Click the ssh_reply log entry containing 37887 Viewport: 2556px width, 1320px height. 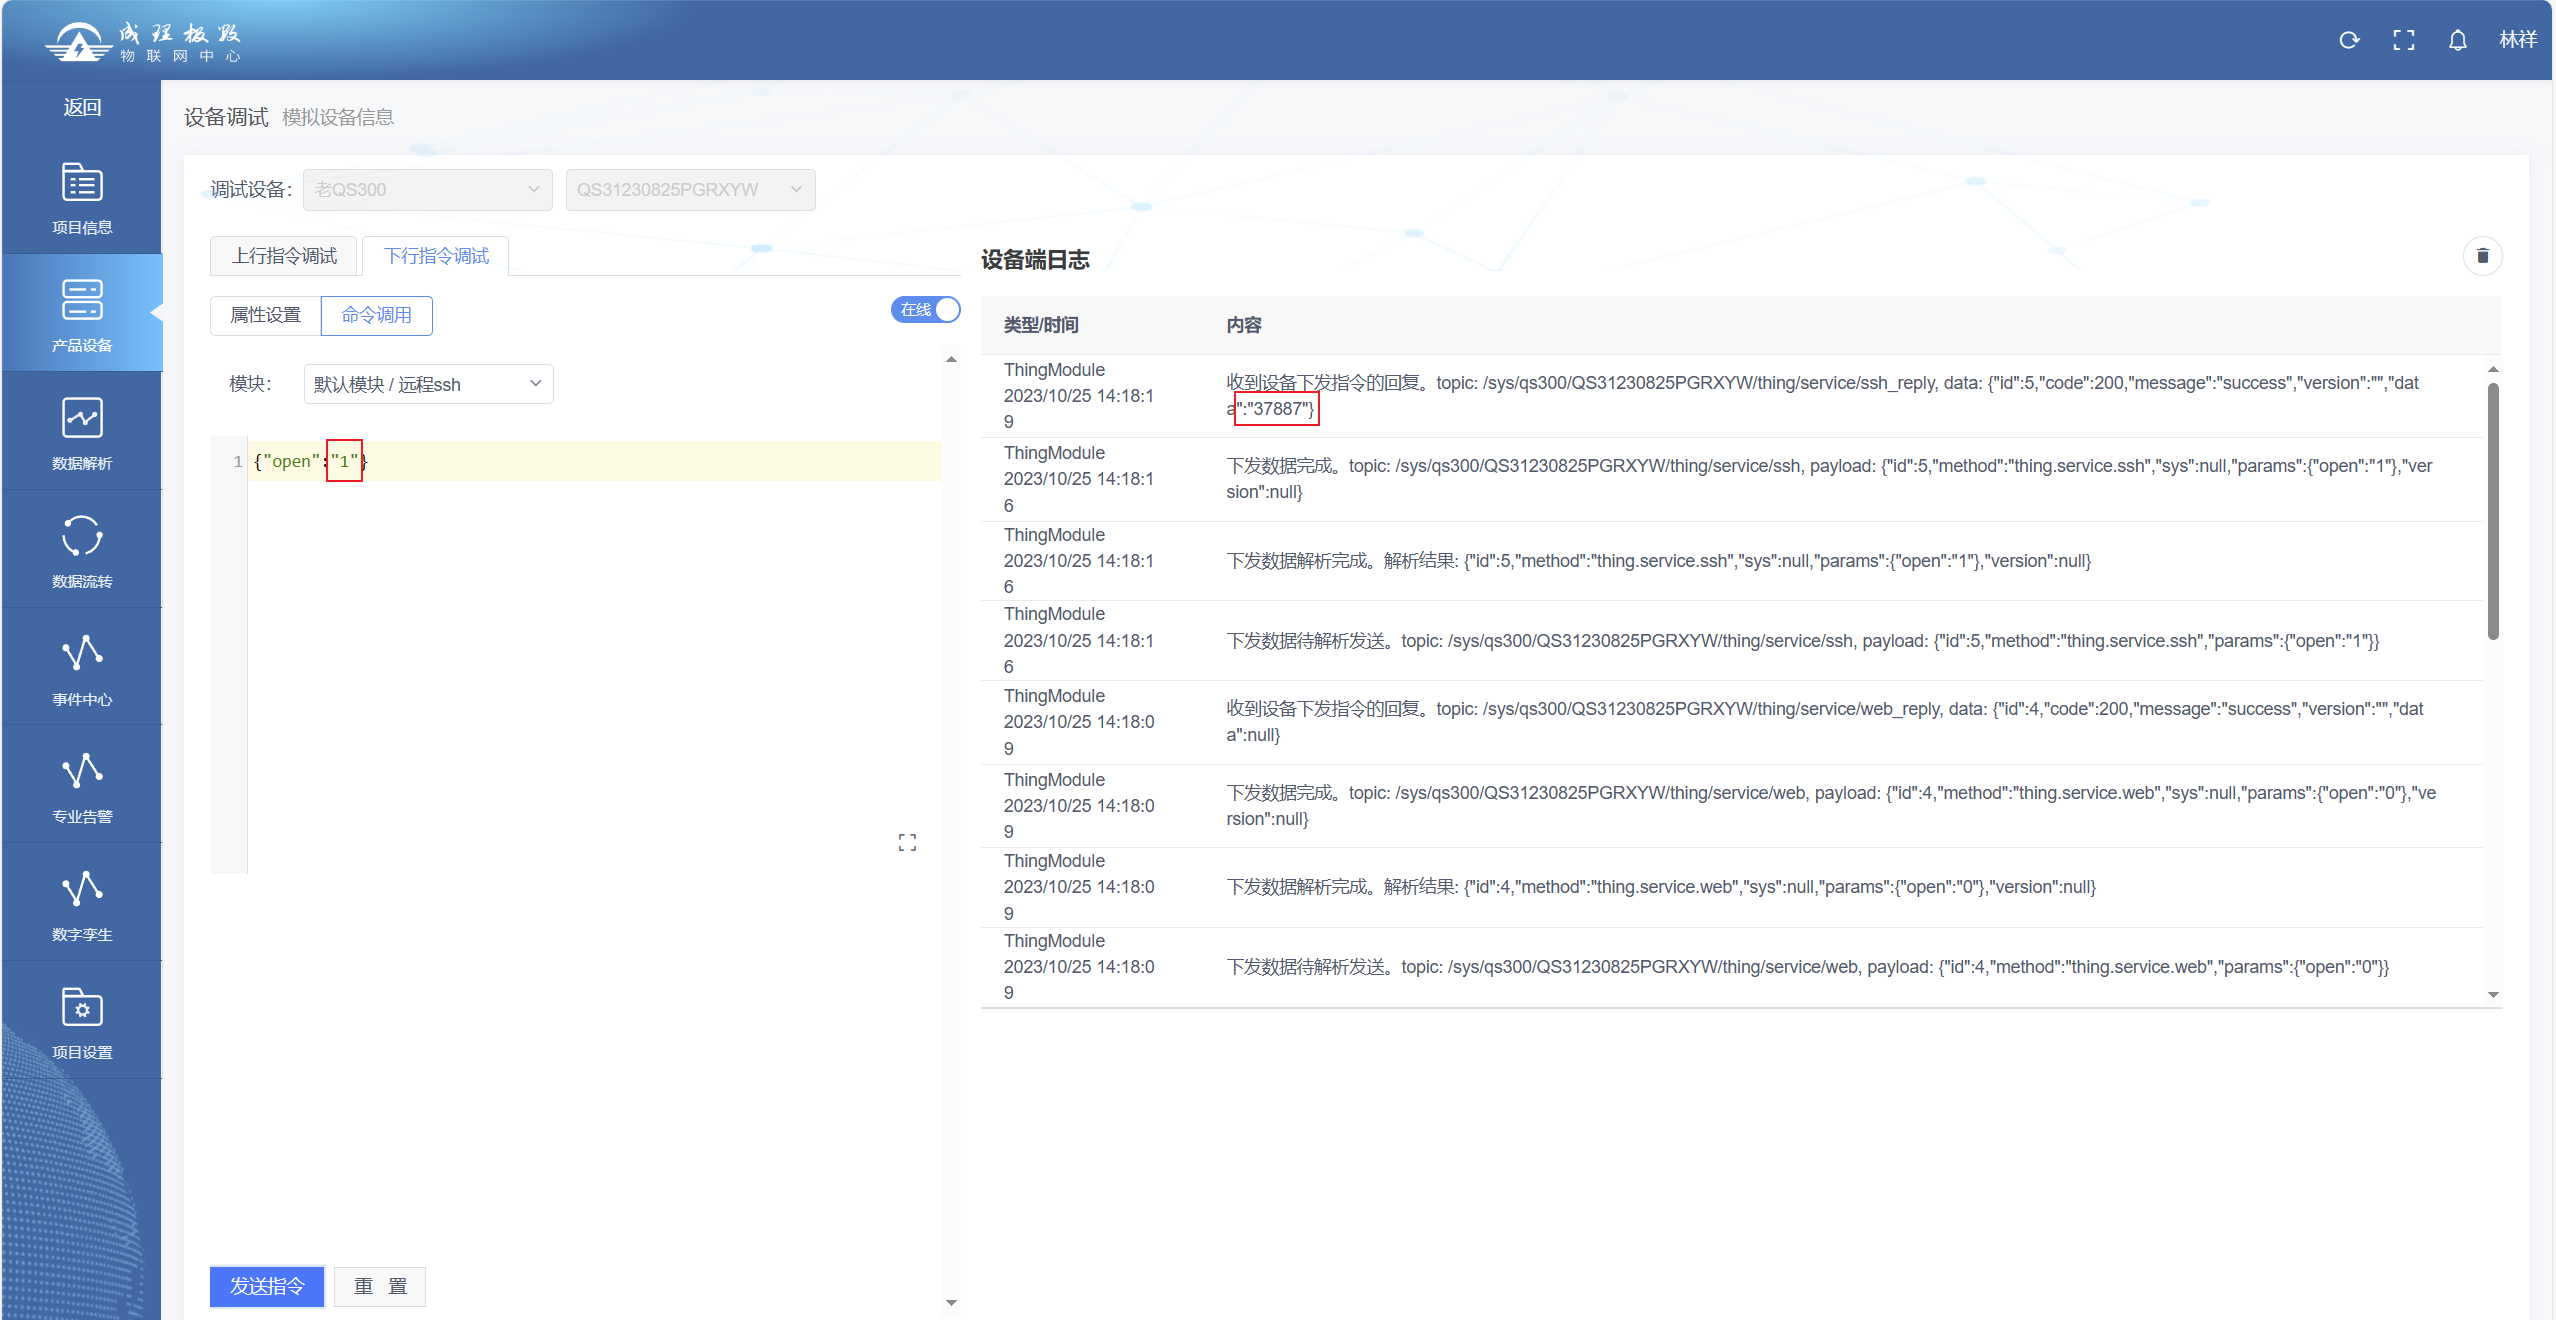pyautogui.click(x=1732, y=396)
